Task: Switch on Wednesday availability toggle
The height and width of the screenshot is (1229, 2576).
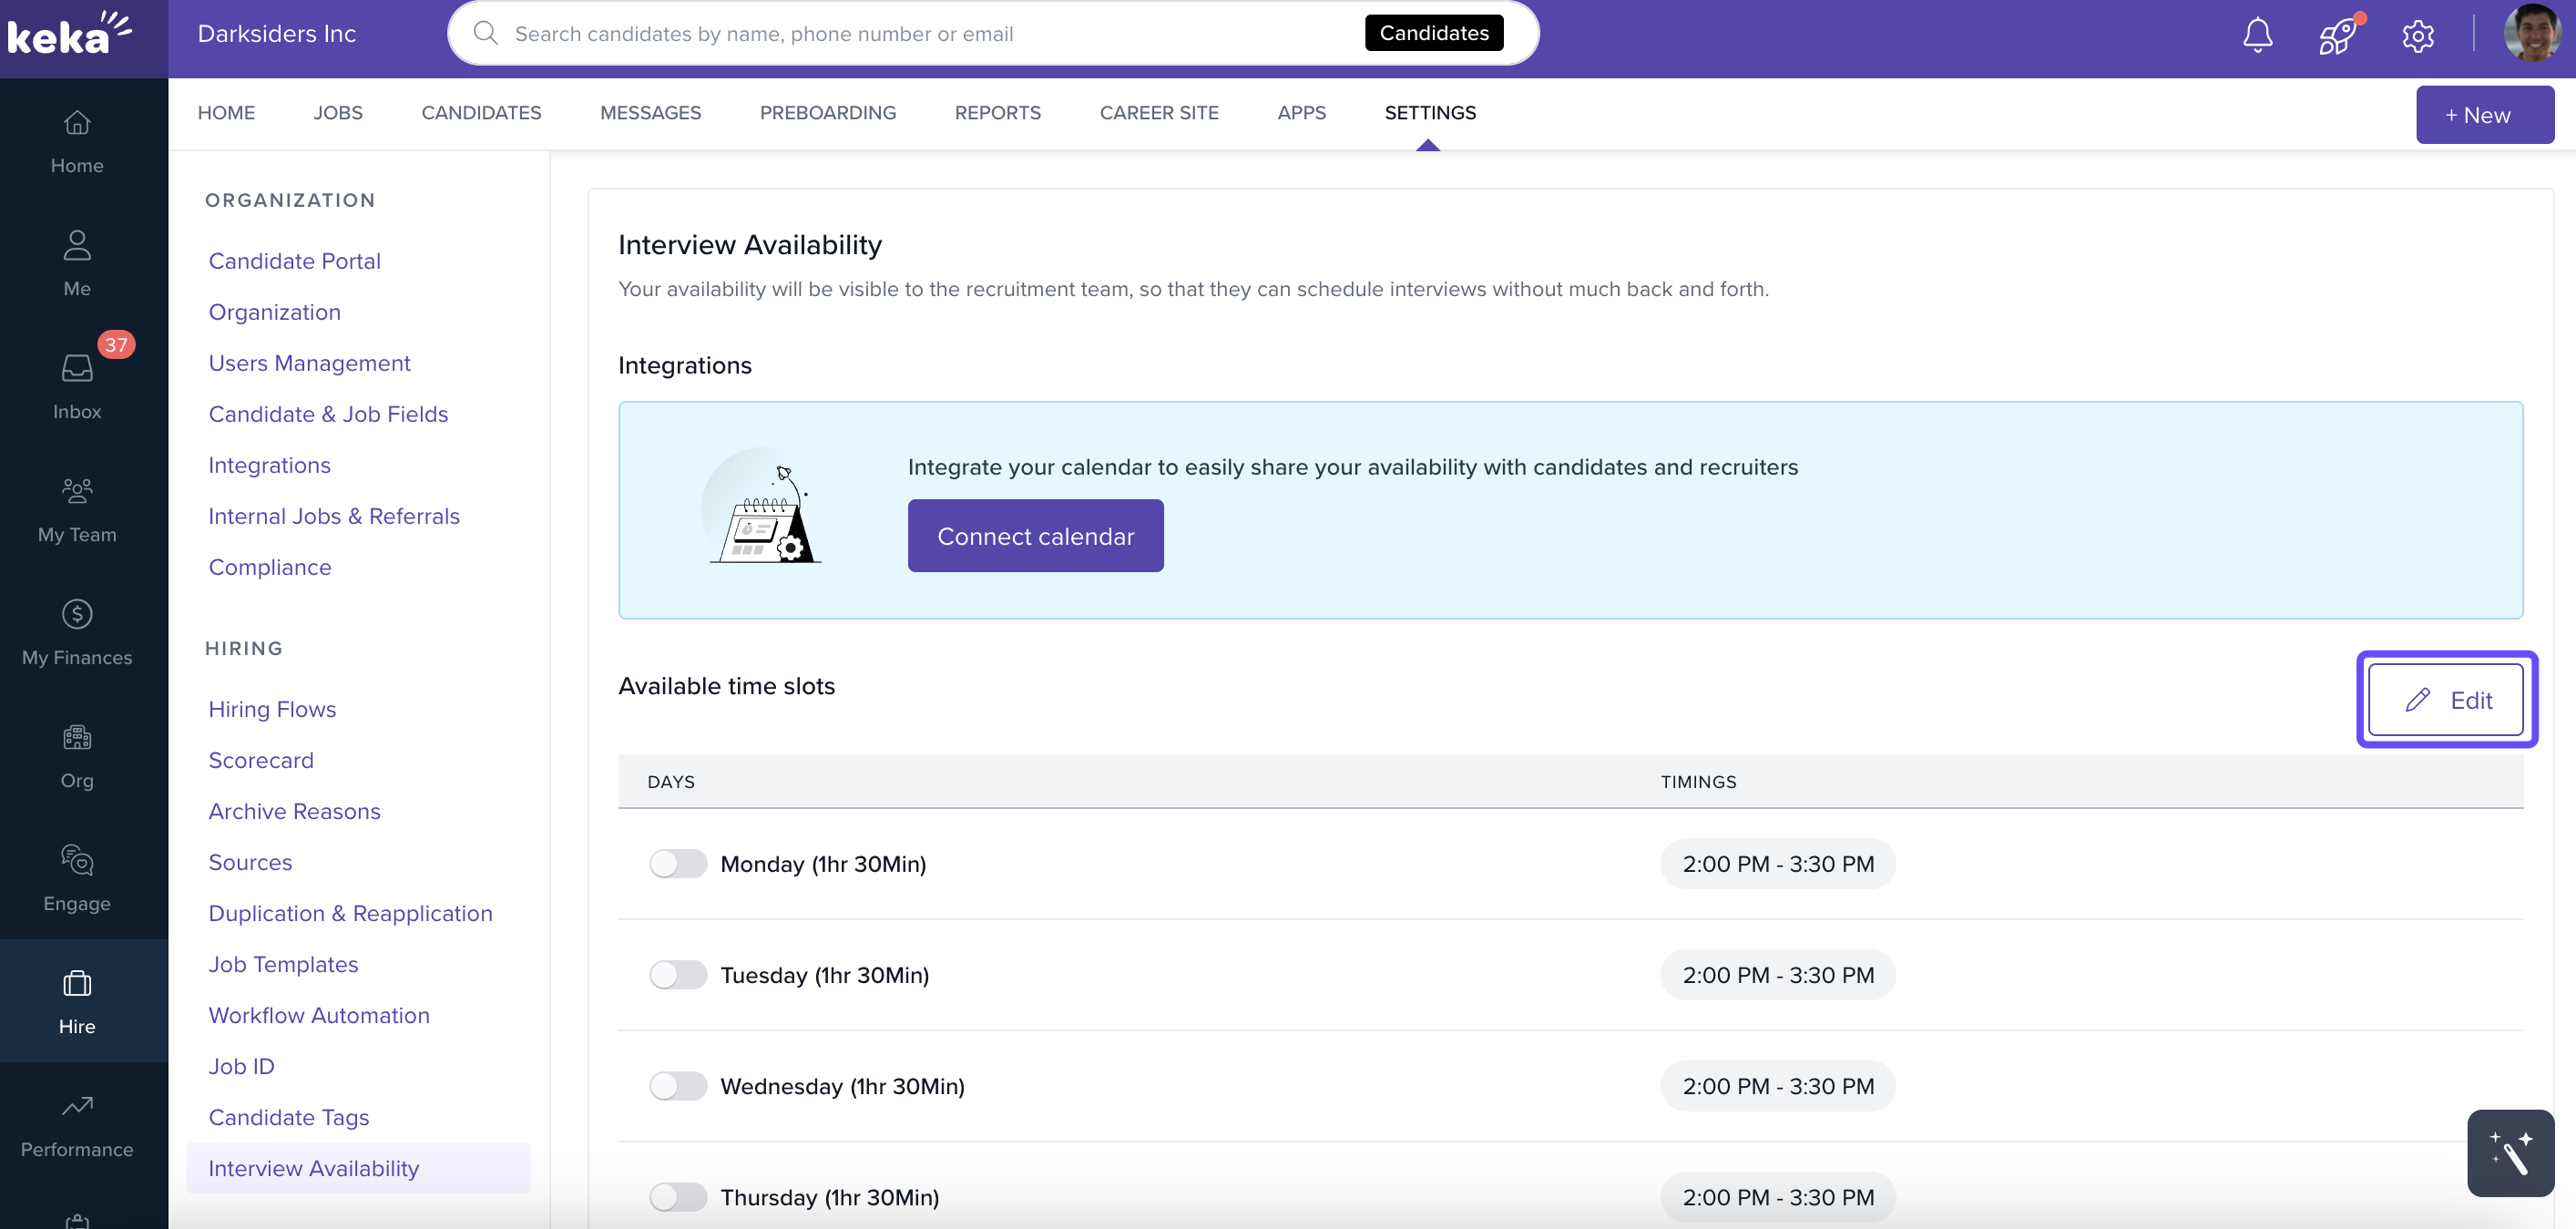Action: click(x=677, y=1085)
